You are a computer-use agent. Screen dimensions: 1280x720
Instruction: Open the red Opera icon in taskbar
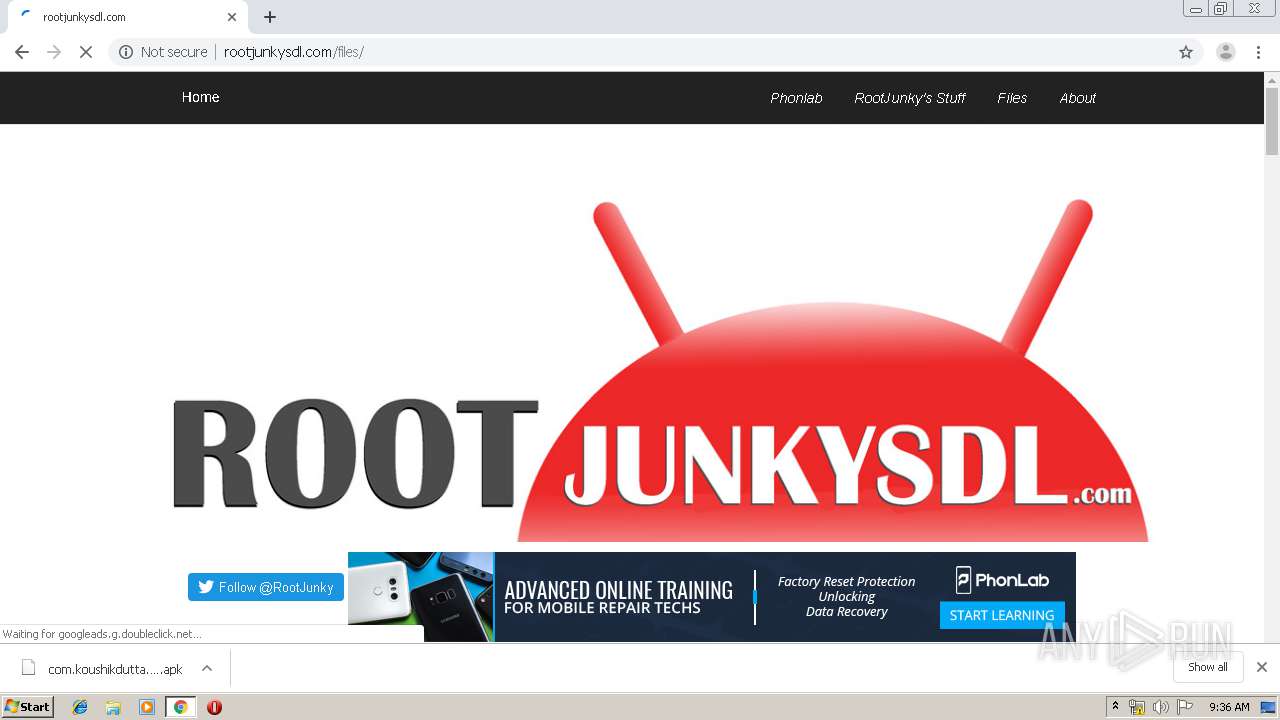(214, 707)
